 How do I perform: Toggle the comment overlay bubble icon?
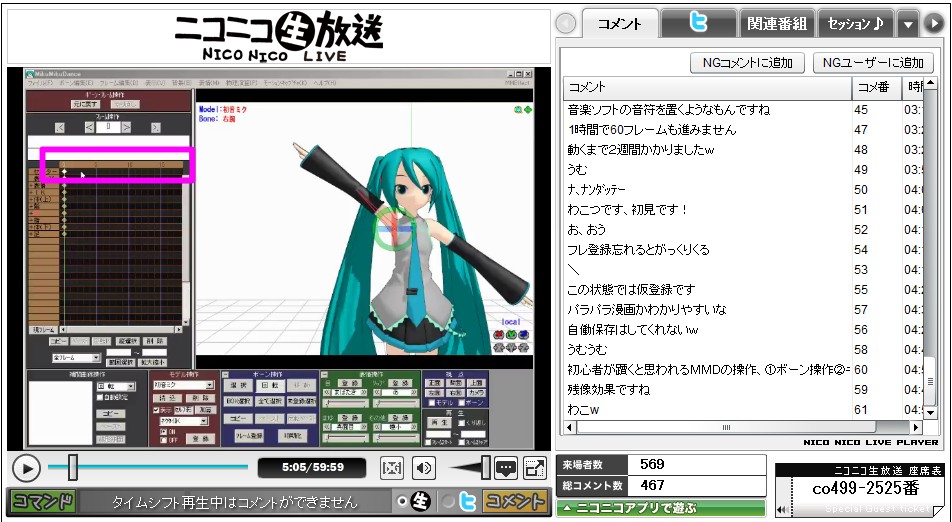[506, 468]
